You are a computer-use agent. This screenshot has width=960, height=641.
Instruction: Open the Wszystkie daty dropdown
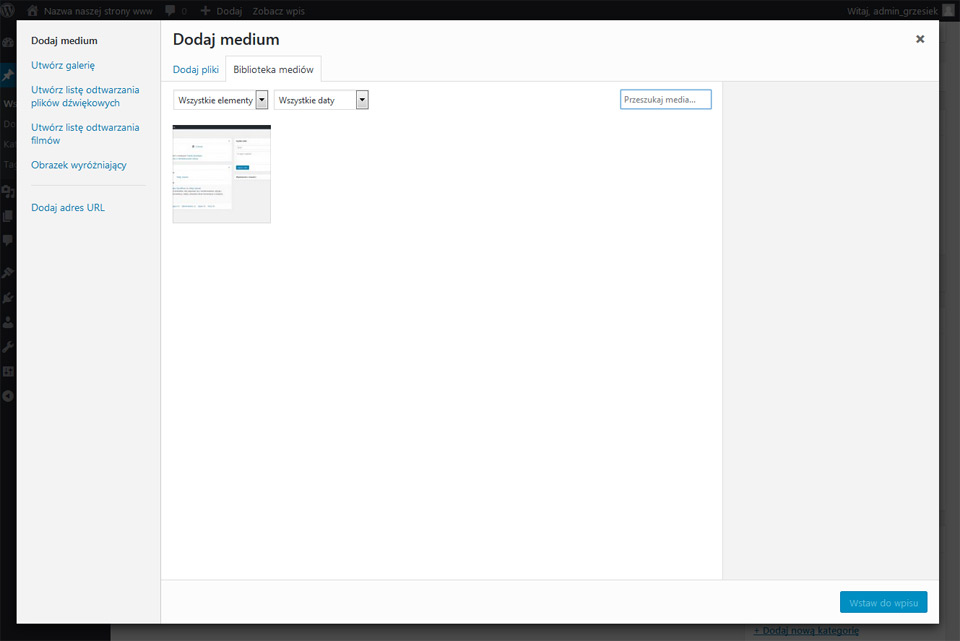click(321, 100)
